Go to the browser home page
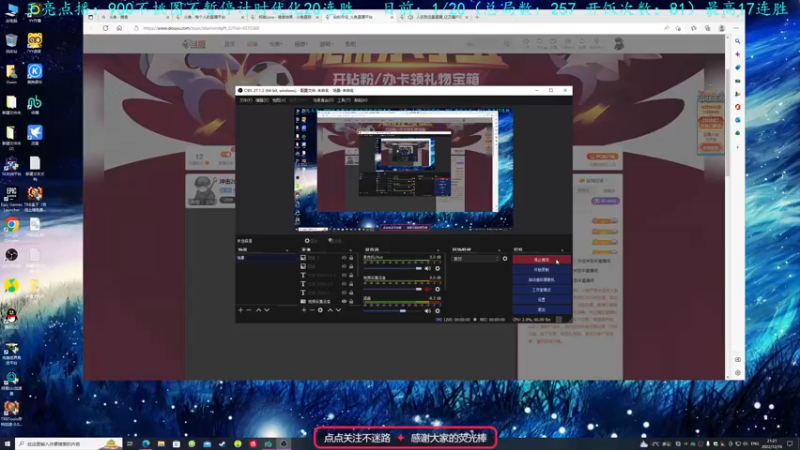The width and height of the screenshot is (800, 450). [x=119, y=28]
